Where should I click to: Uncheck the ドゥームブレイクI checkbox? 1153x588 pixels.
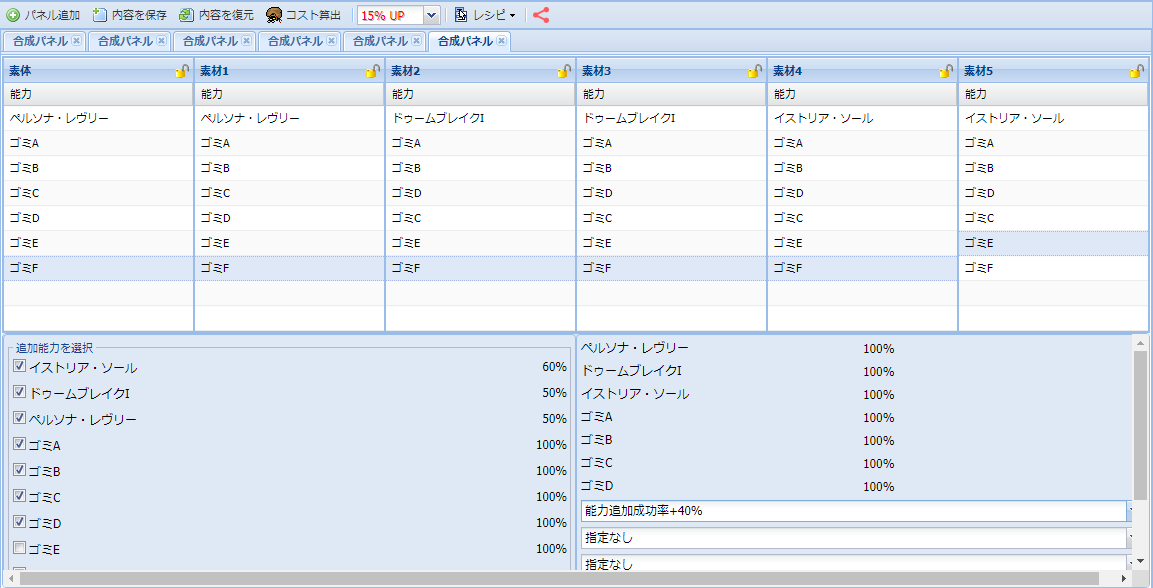click(20, 392)
